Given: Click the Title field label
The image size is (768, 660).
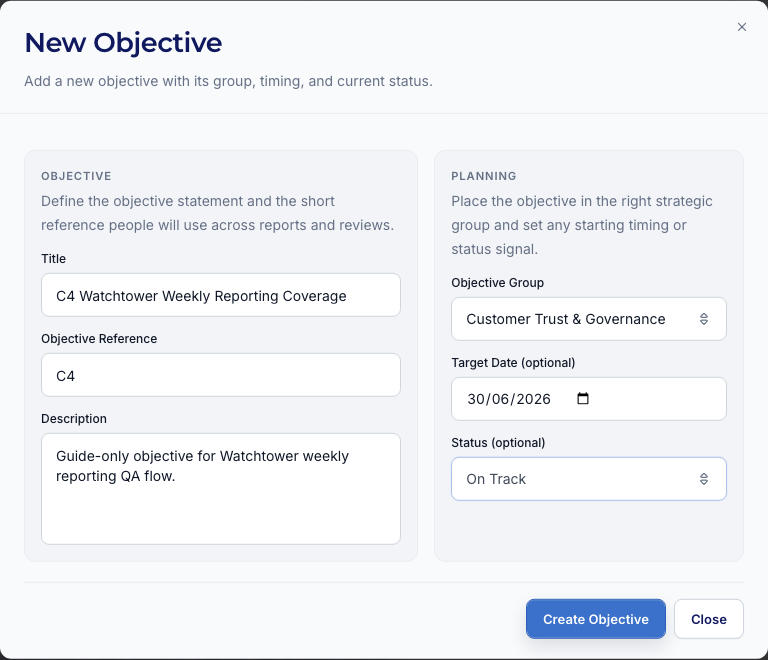Looking at the screenshot, I should [x=53, y=259].
